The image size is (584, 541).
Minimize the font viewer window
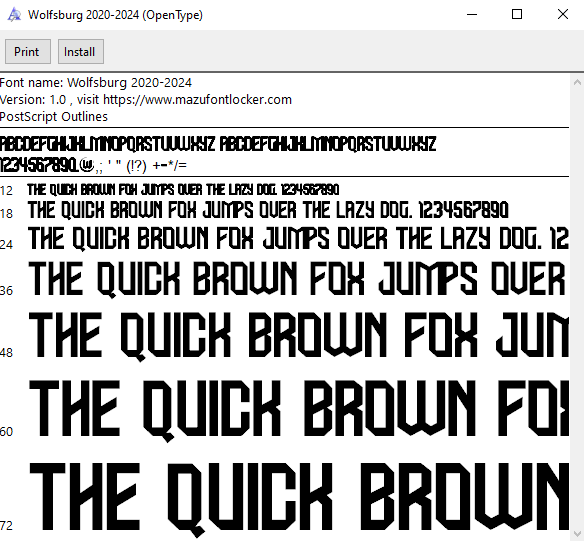click(x=472, y=15)
